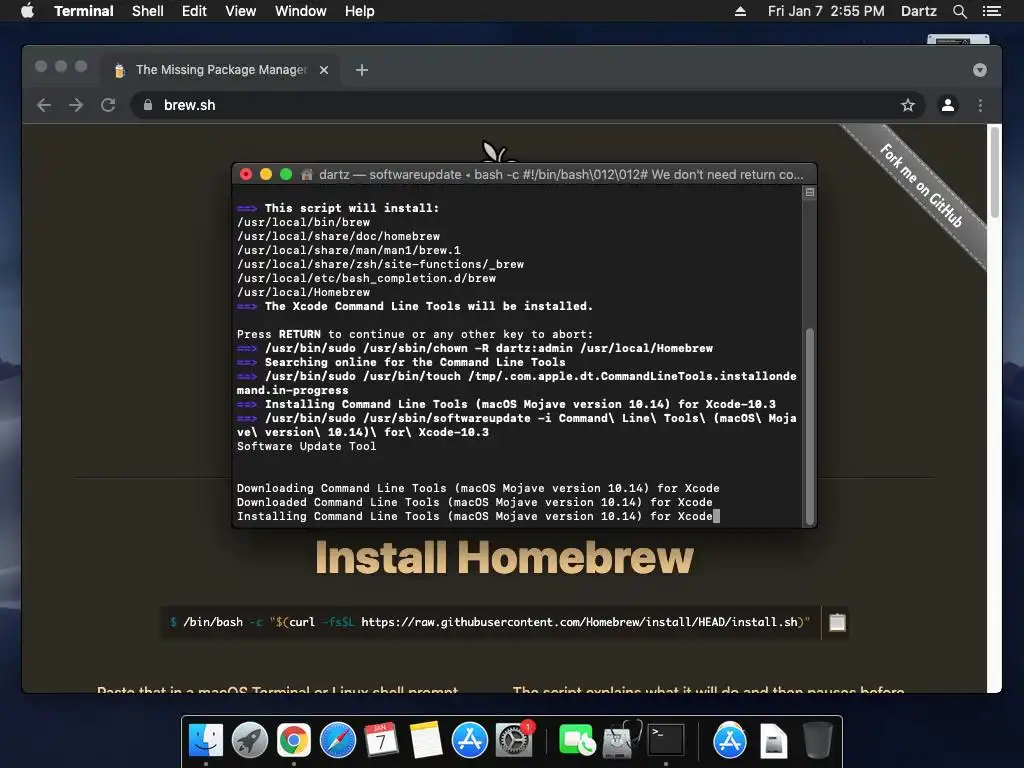Click the home folder icon in Terminal title
Image resolution: width=1024 pixels, height=768 pixels.
(x=307, y=174)
